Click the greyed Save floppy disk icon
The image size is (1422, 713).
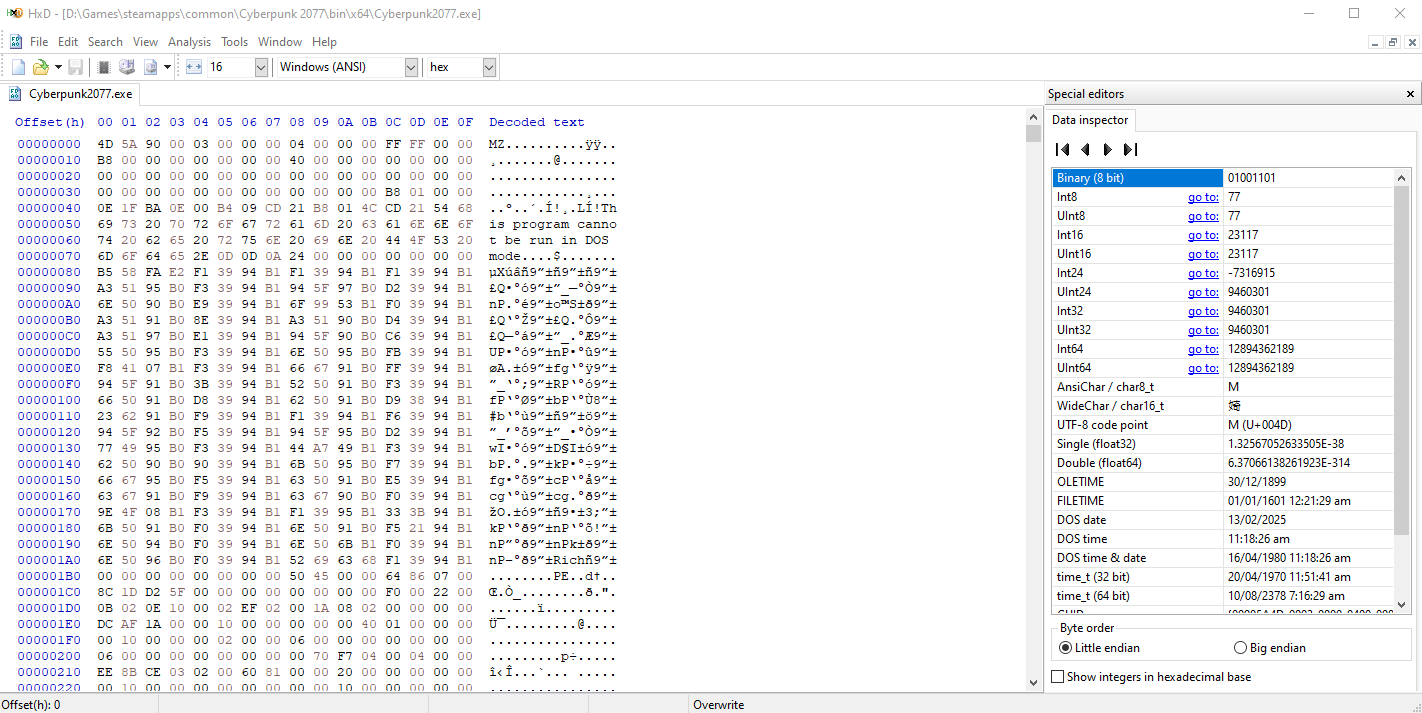click(75, 67)
